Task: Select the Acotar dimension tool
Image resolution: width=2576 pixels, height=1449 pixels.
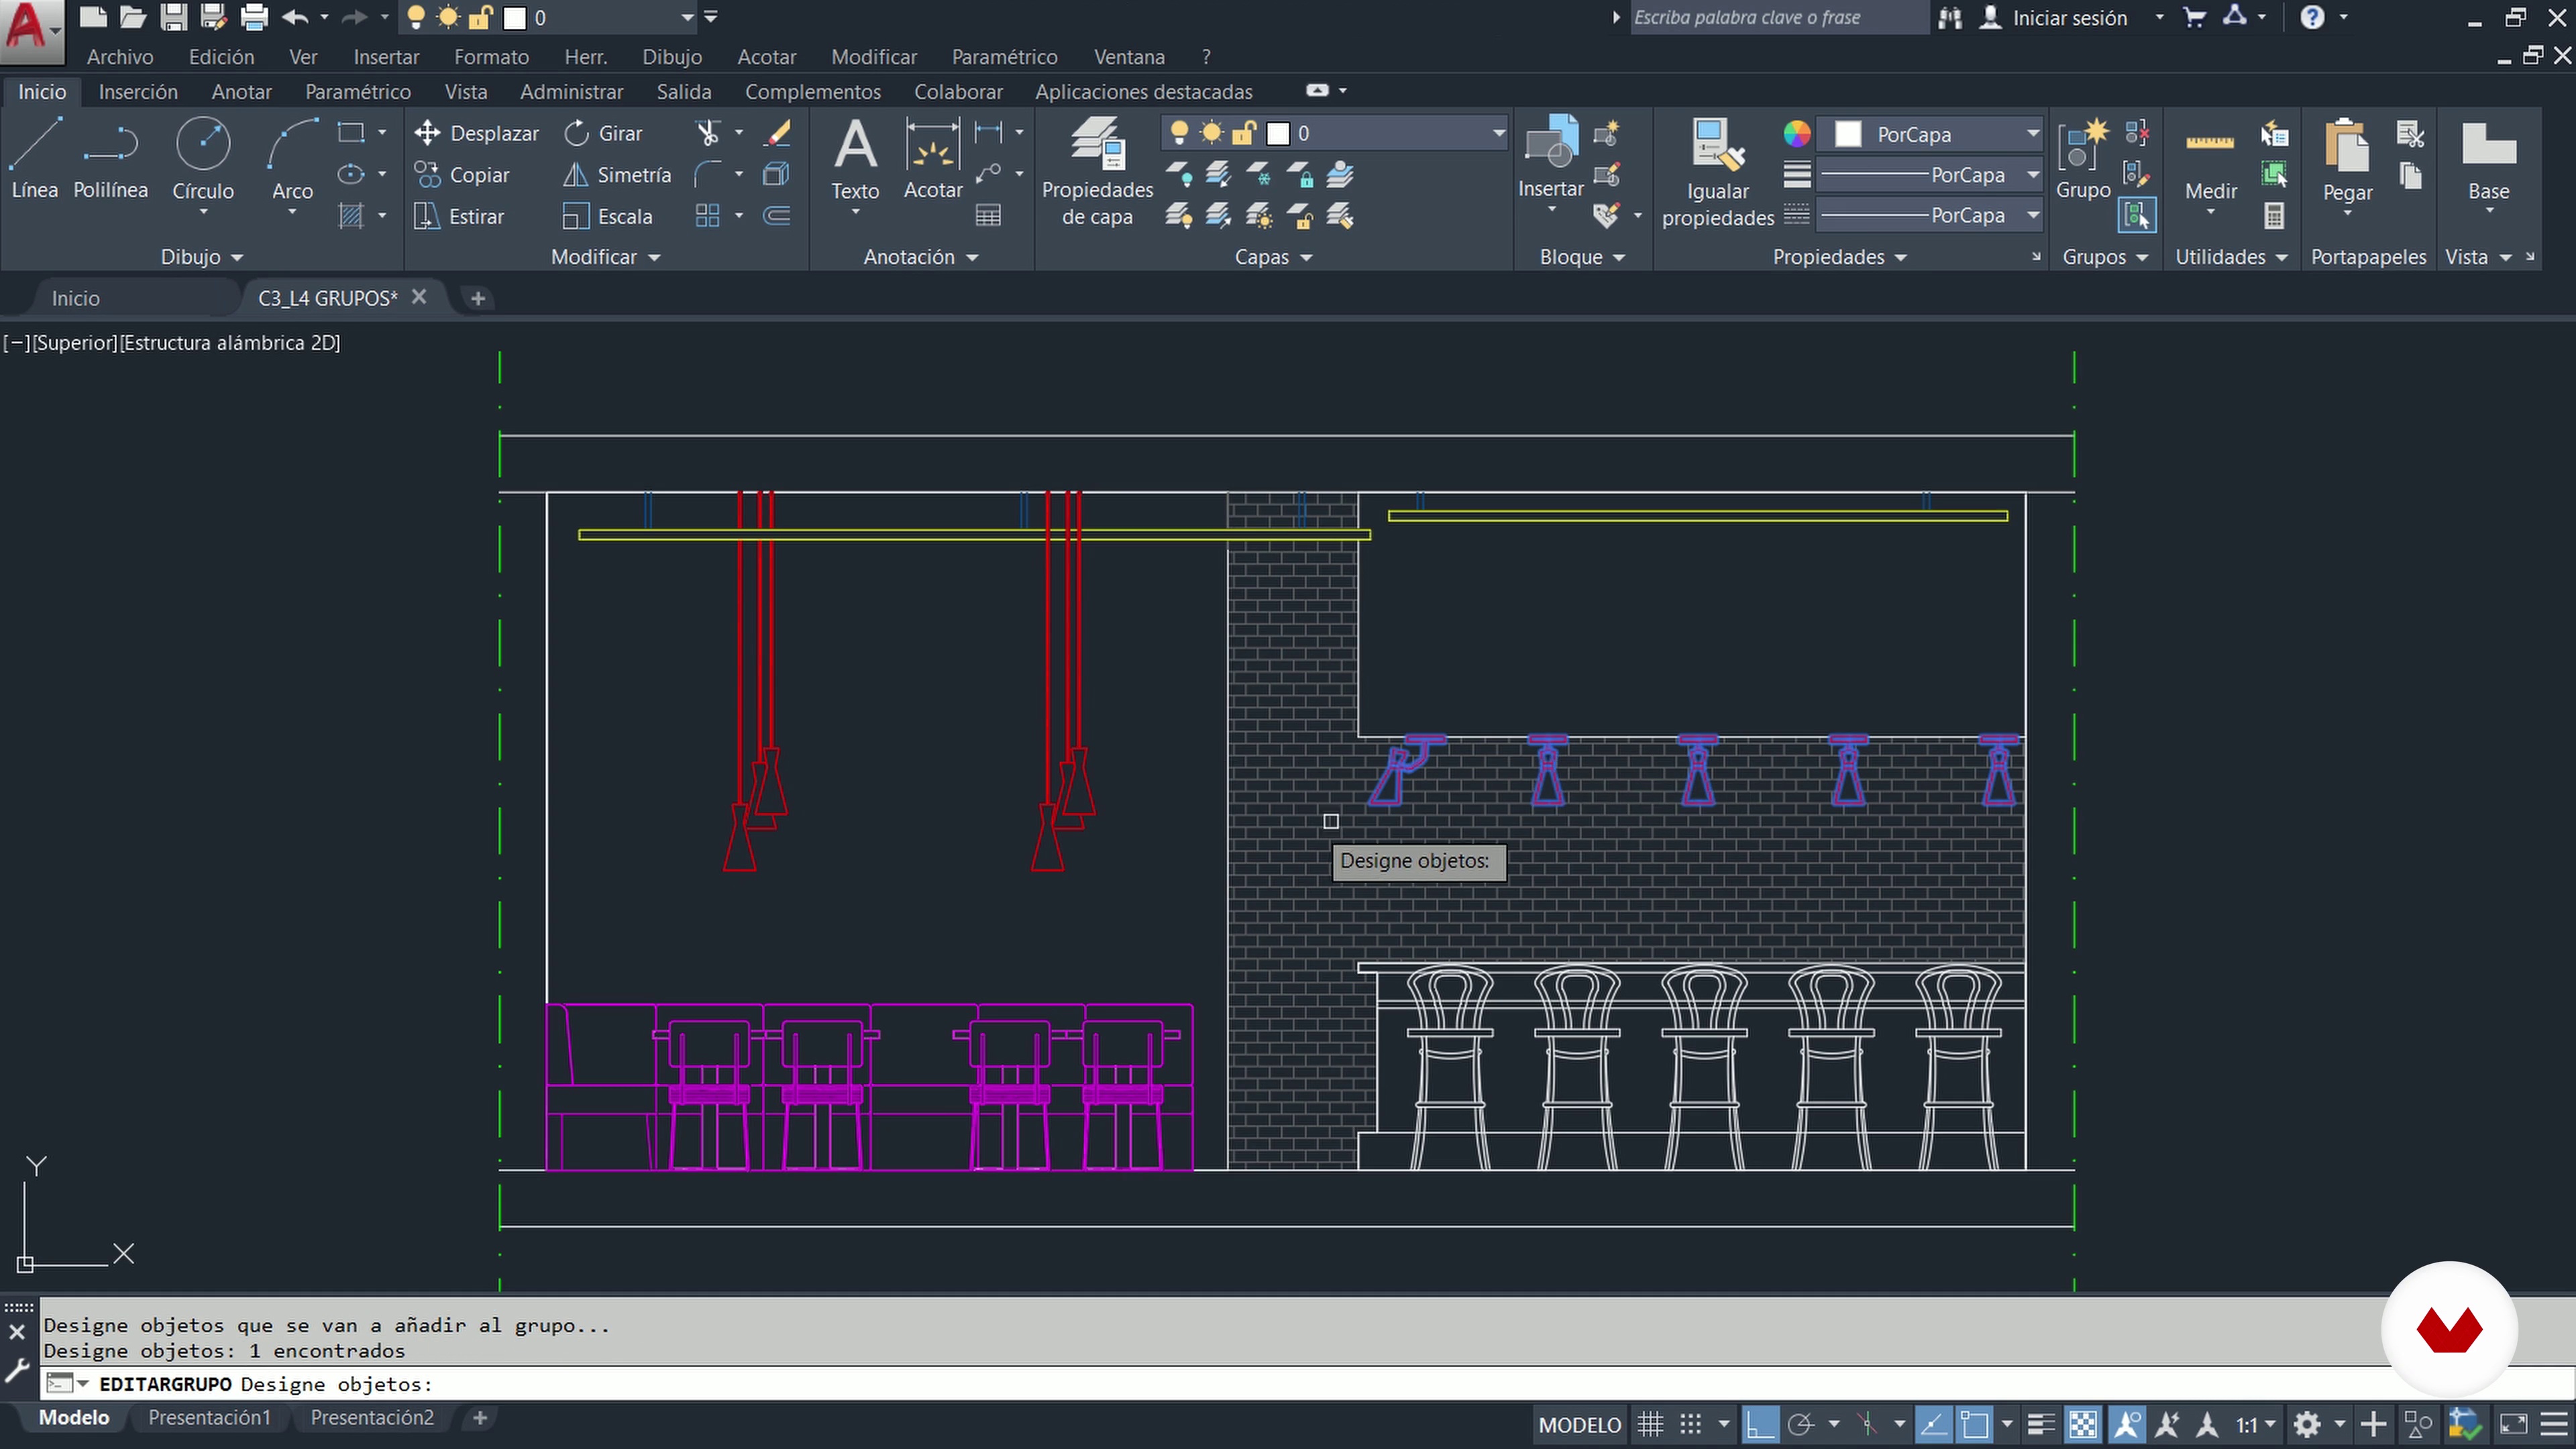Action: 932,159
